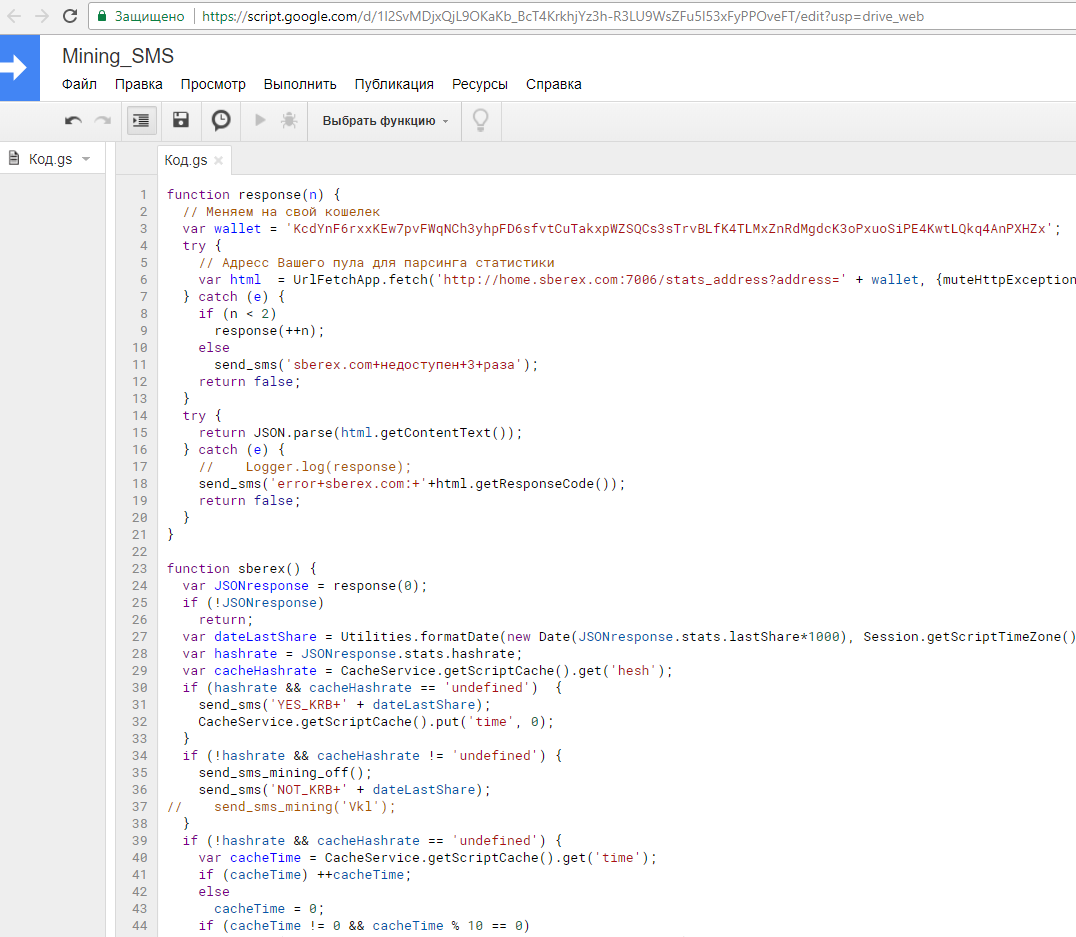The width and height of the screenshot is (1076, 937).
Task: Click the 'NOT_KRB+' string on line 36
Action: click(x=309, y=789)
